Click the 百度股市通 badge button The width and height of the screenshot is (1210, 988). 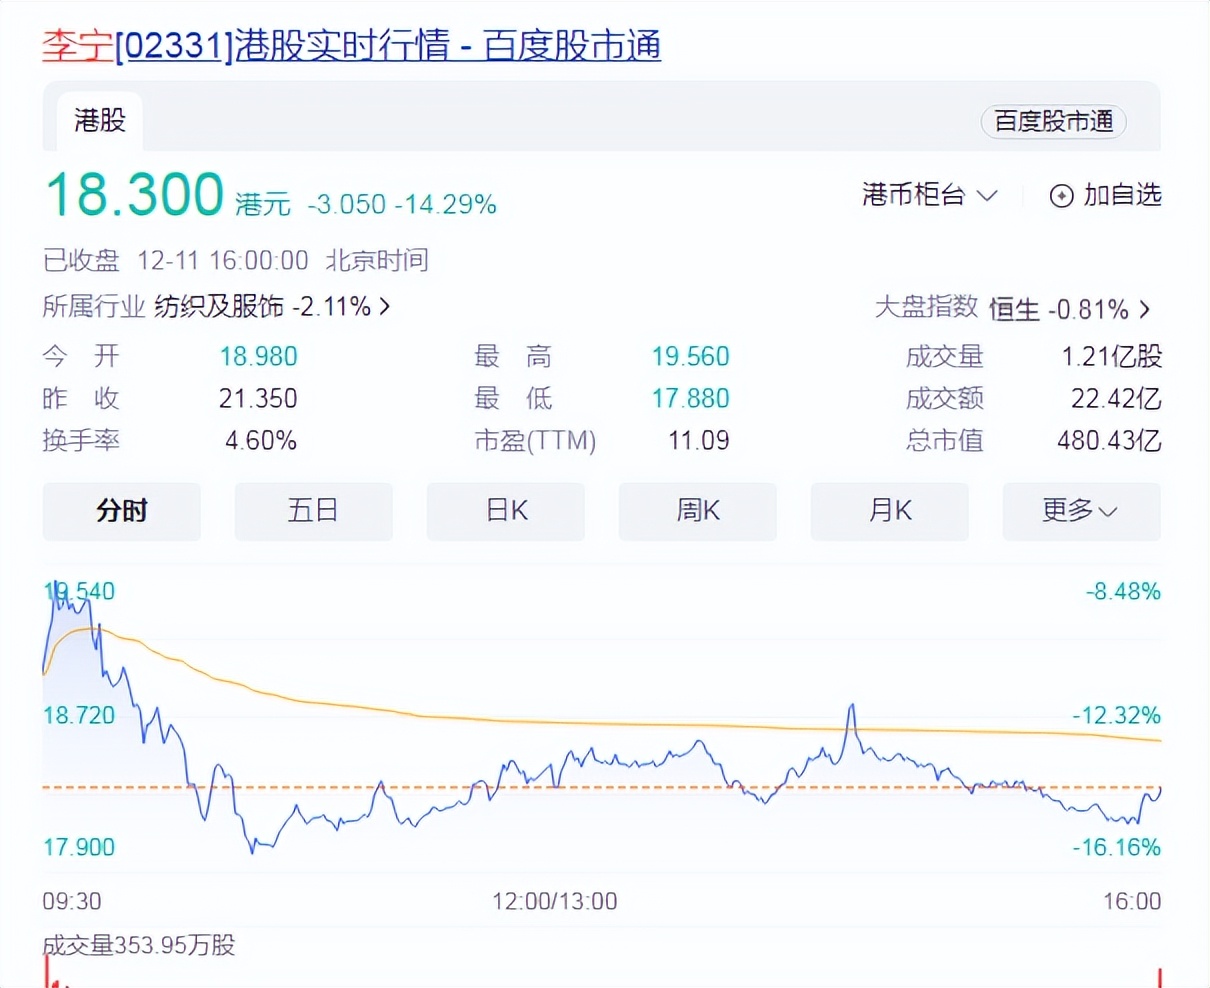1054,121
